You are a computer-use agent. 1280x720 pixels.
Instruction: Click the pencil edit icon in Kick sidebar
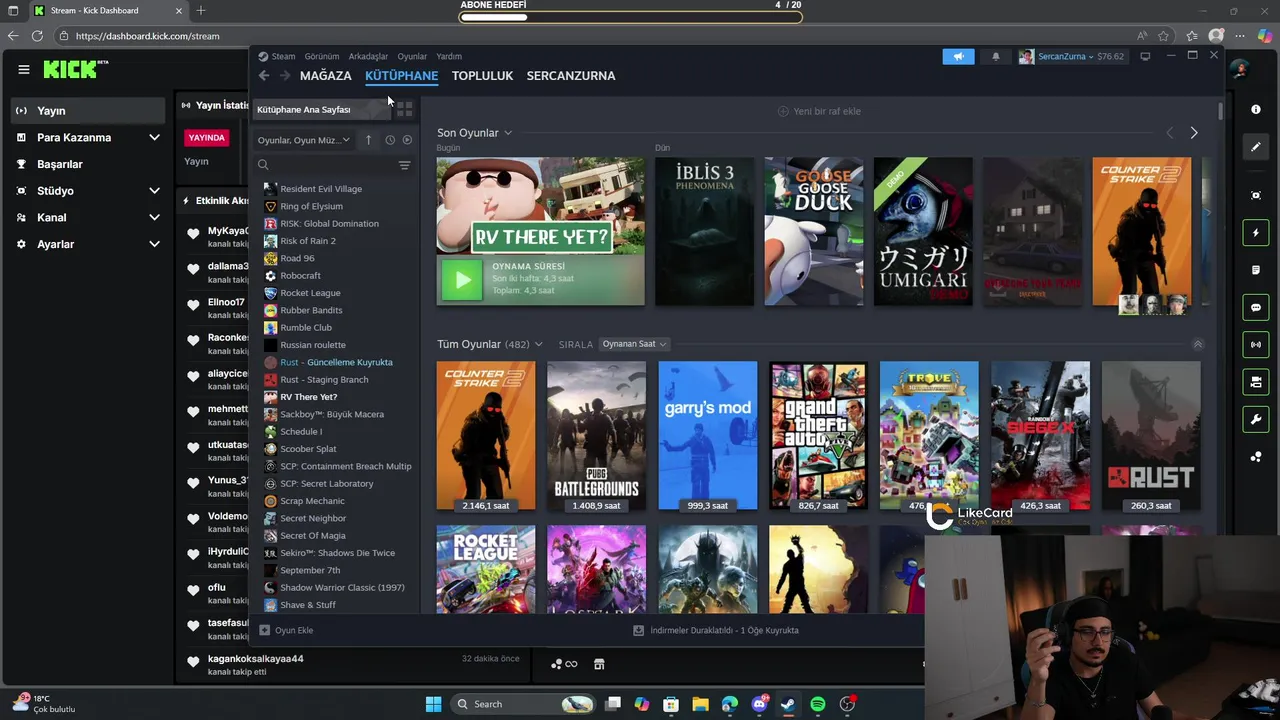click(x=1256, y=147)
